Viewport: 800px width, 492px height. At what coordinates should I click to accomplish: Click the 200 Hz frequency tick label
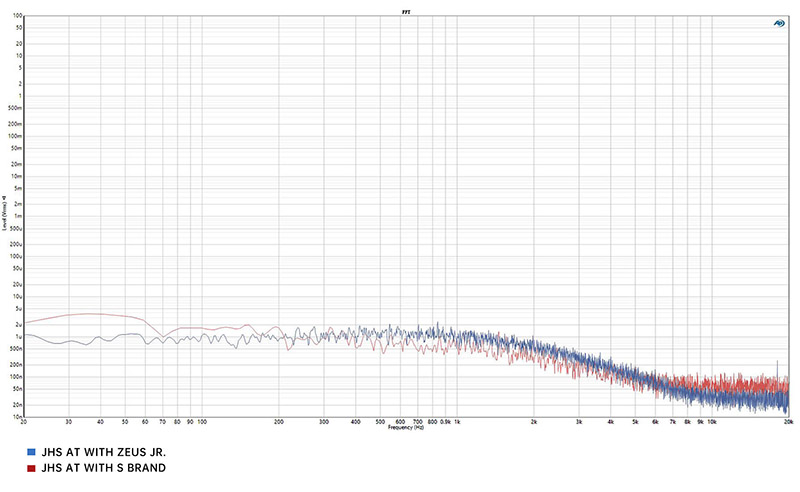(x=279, y=422)
